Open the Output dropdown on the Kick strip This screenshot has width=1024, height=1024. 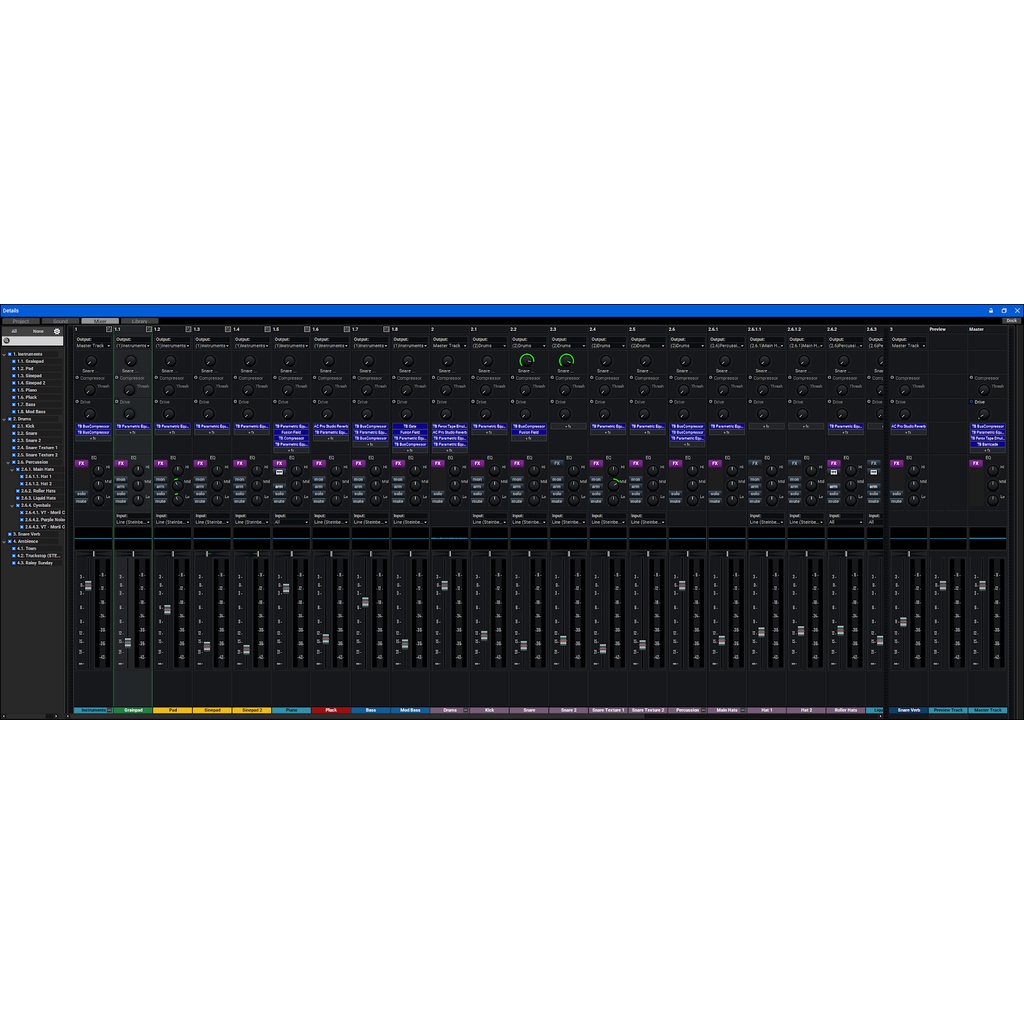tap(489, 345)
